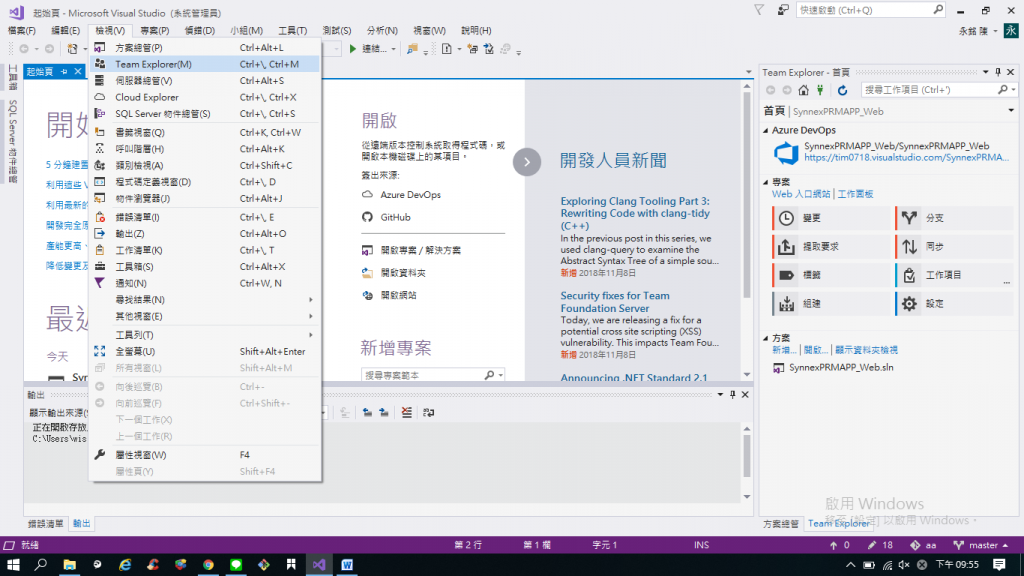Screen dimensions: 1024x576
Task: Toggle auto-hide pin on Team Explorer panel
Action: pyautogui.click(x=998, y=72)
